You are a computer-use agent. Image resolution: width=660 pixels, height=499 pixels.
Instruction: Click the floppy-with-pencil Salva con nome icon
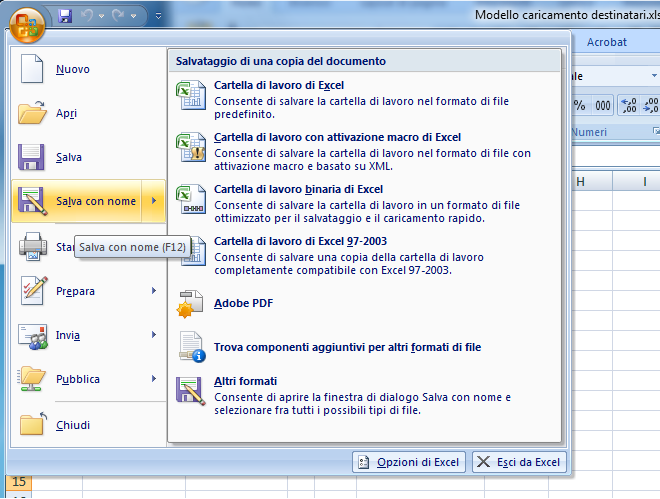[32, 201]
